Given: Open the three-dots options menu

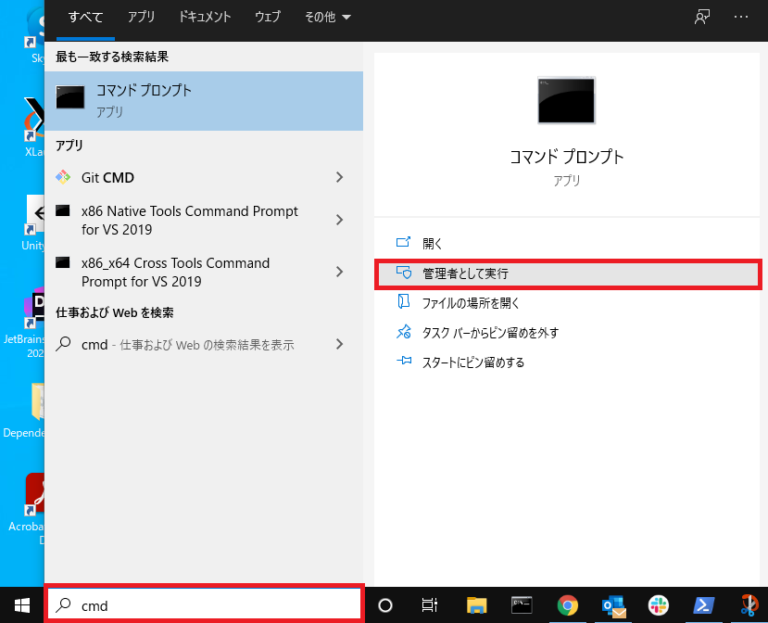Looking at the screenshot, I should (x=741, y=17).
